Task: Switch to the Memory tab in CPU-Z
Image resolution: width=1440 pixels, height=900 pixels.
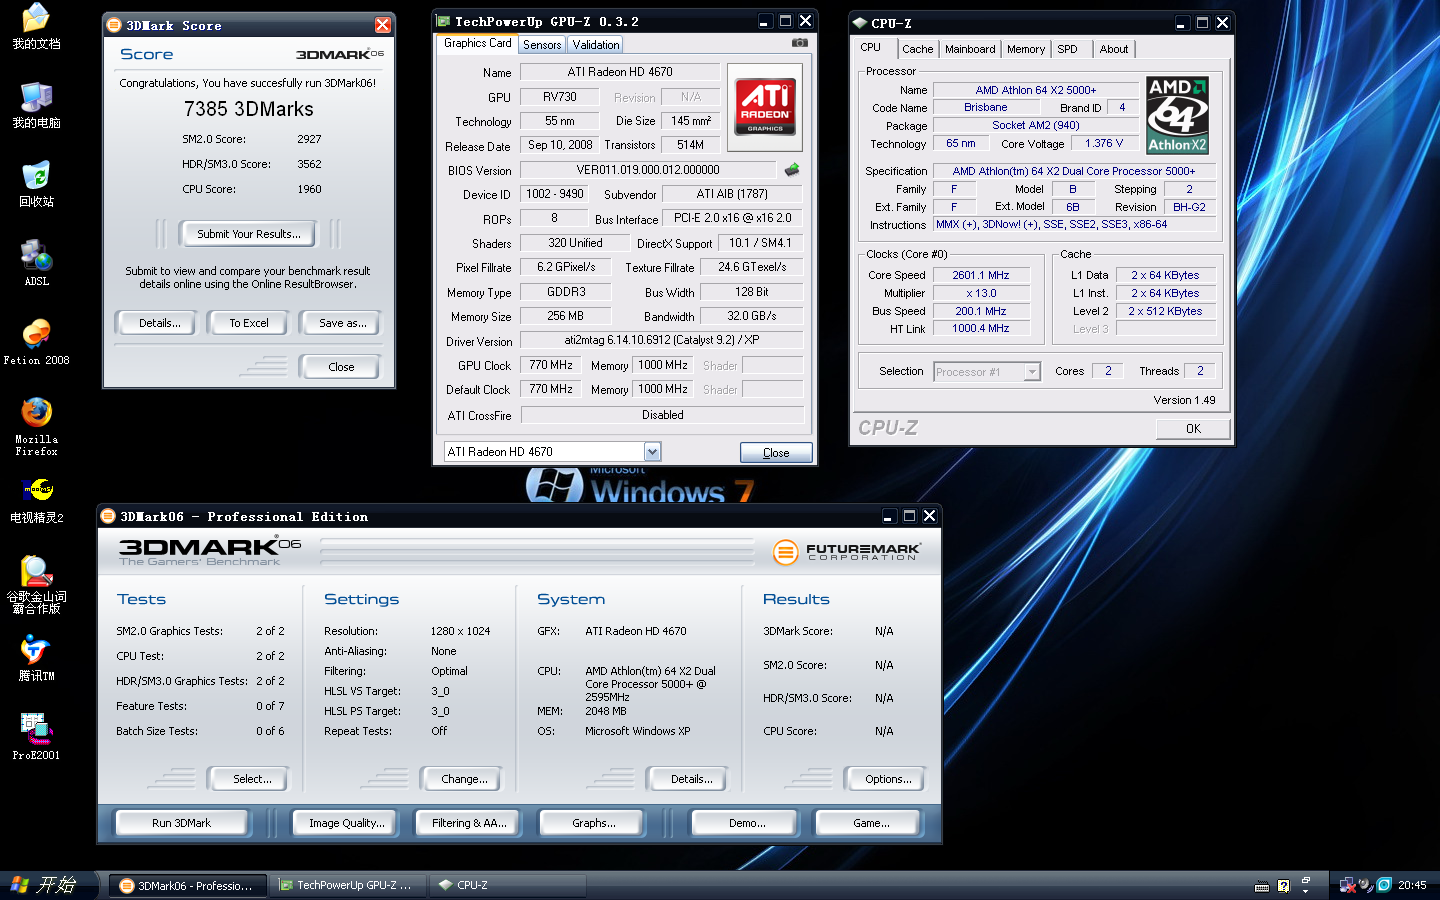Action: pos(1026,49)
